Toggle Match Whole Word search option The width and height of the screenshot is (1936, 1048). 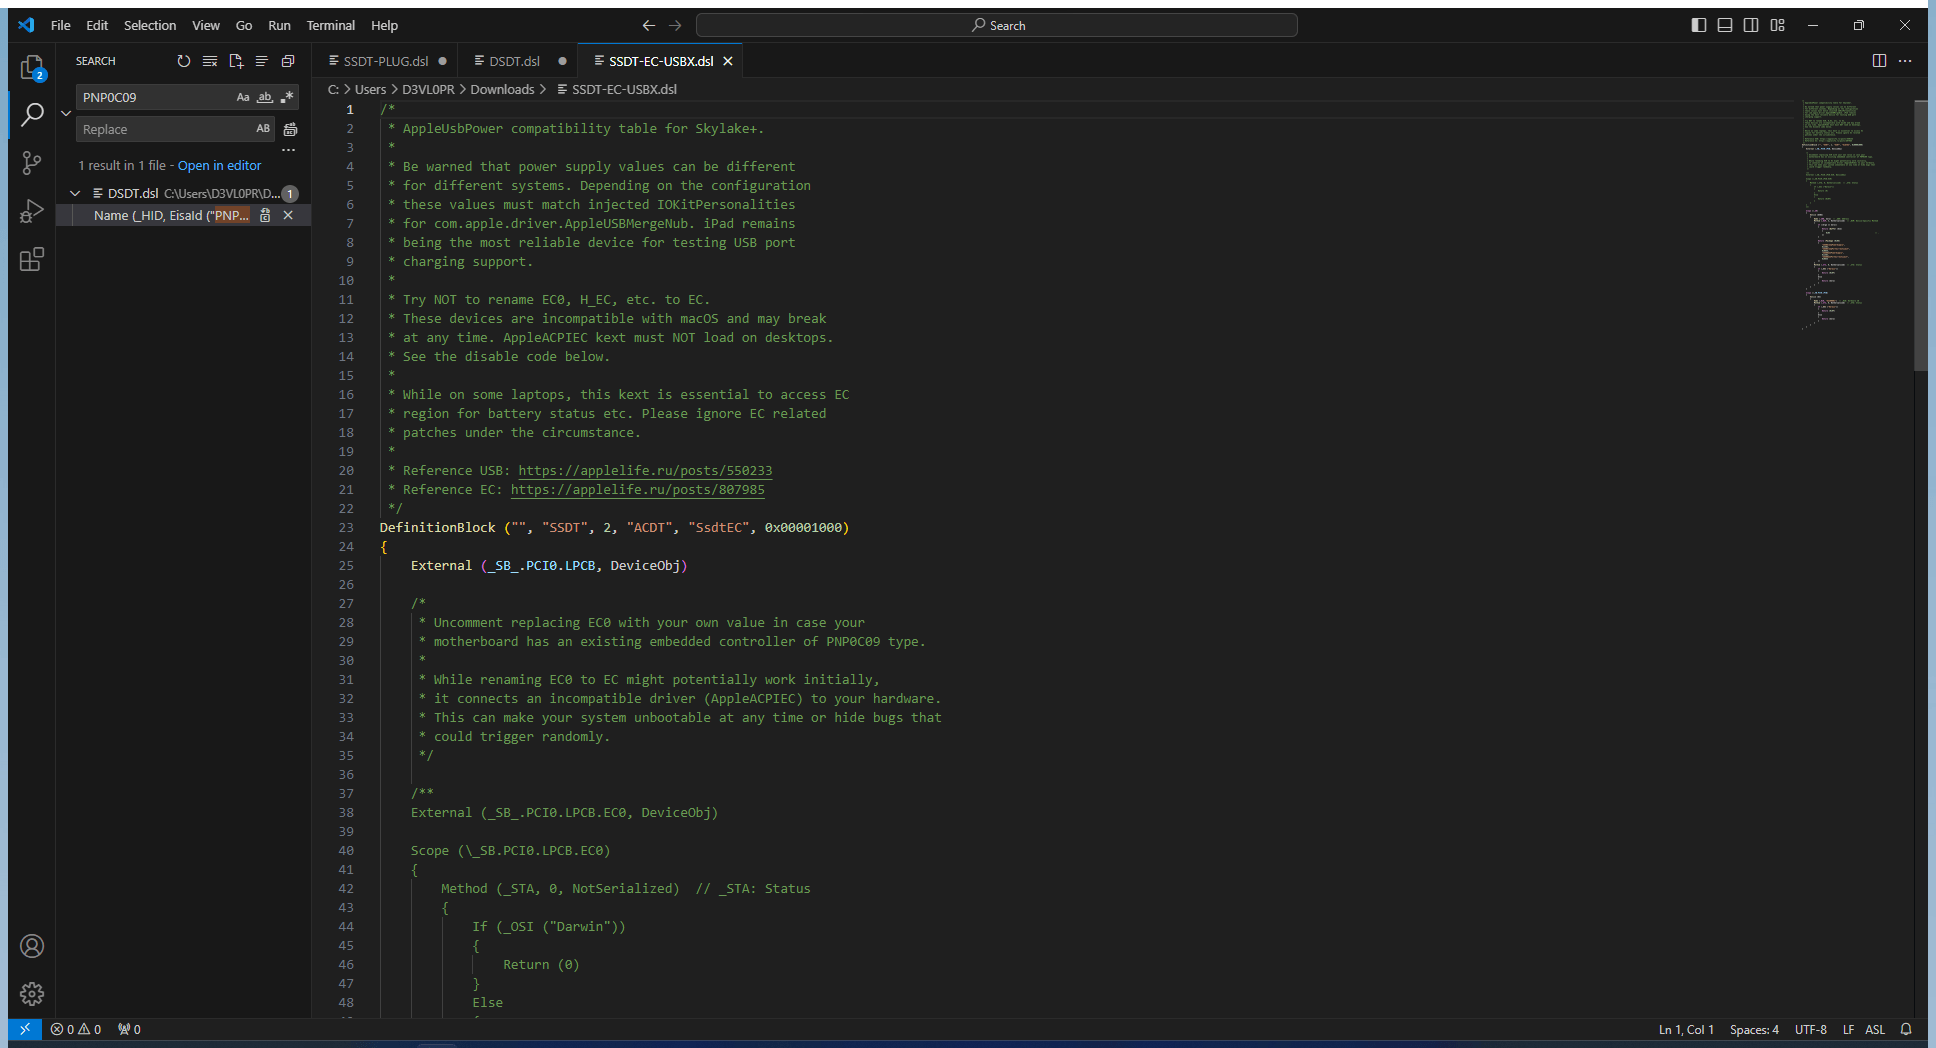tap(265, 97)
